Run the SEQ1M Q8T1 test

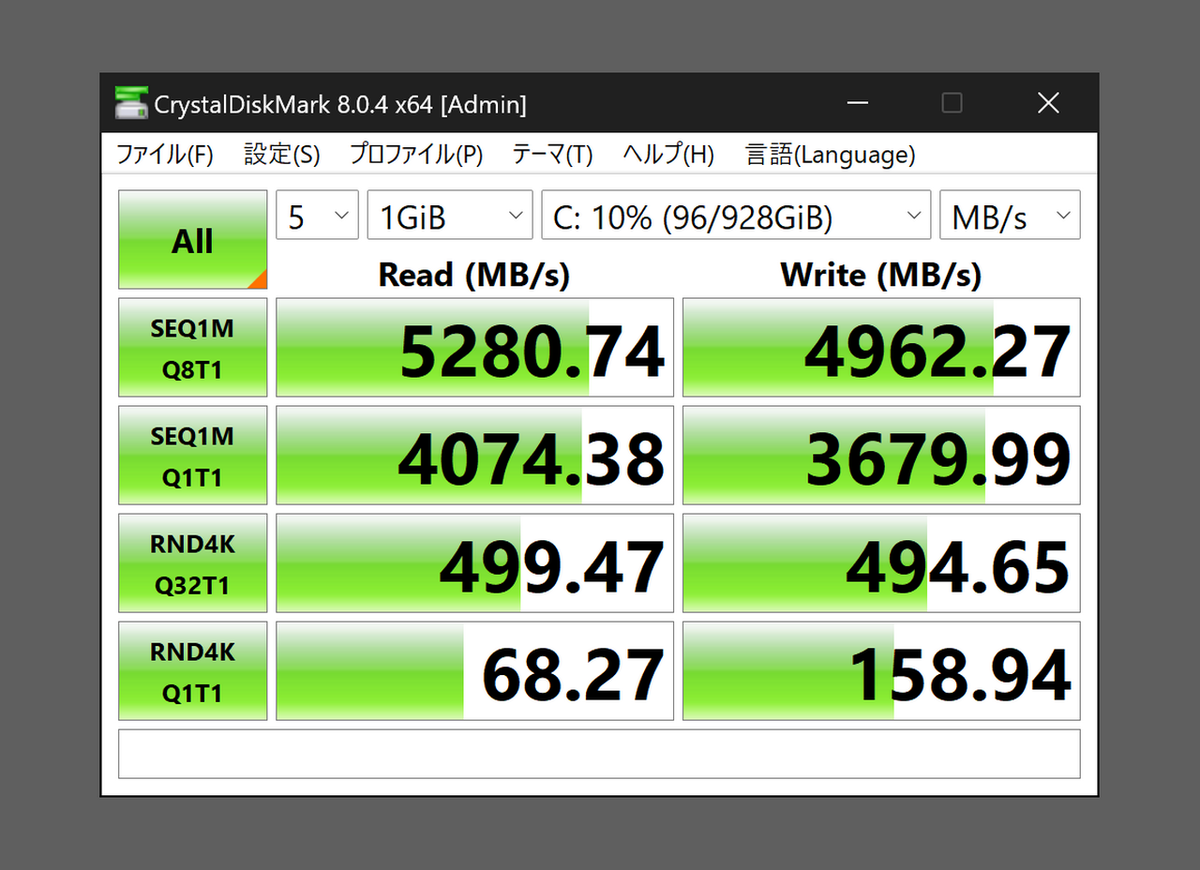[193, 348]
